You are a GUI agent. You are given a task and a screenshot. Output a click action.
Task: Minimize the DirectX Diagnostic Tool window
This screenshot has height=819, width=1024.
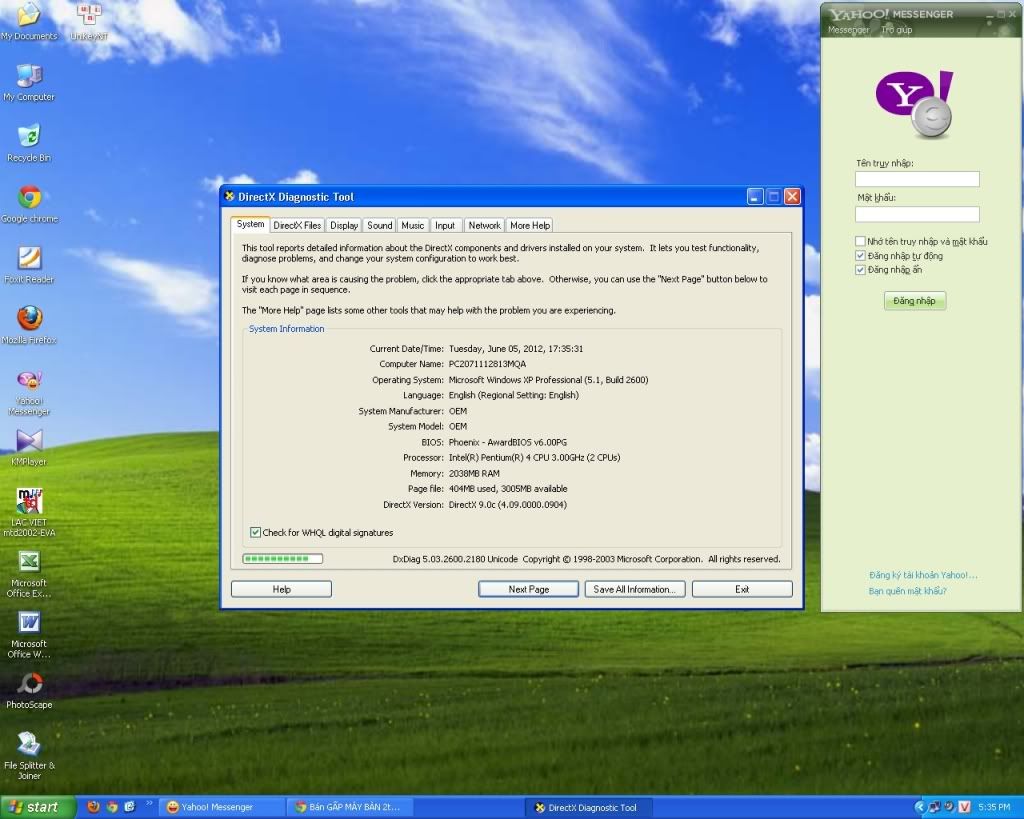pyautogui.click(x=755, y=197)
